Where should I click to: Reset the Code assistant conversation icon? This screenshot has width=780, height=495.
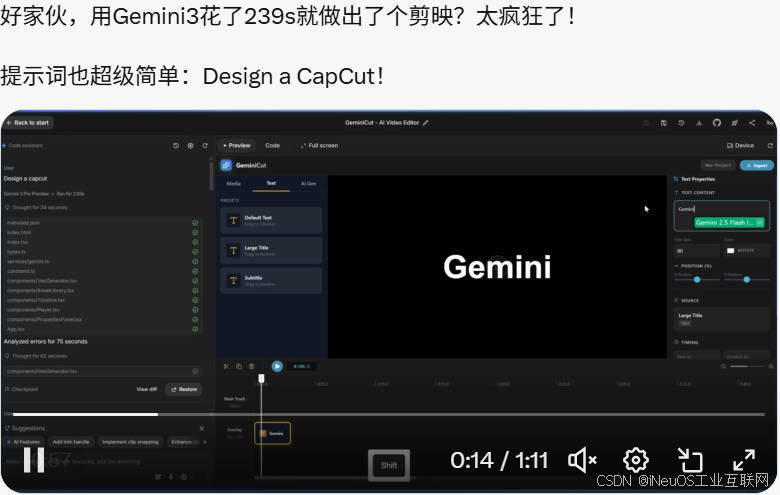pos(205,145)
